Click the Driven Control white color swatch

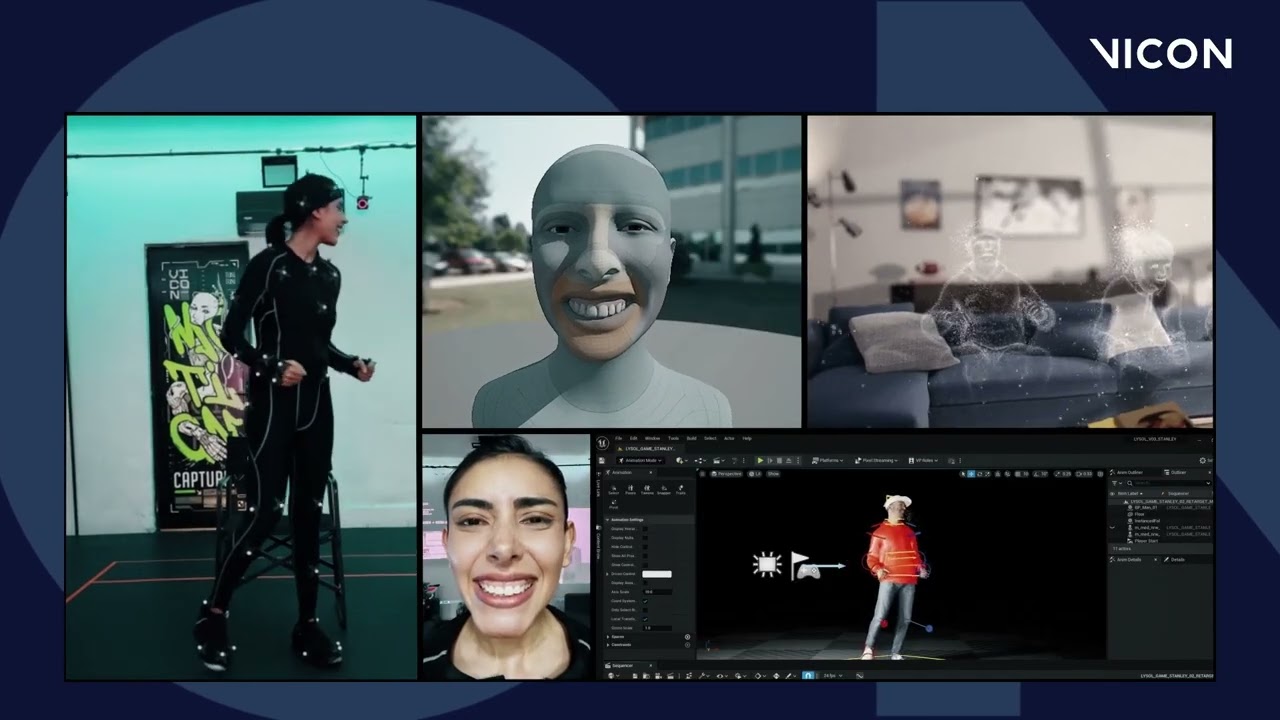(x=657, y=574)
